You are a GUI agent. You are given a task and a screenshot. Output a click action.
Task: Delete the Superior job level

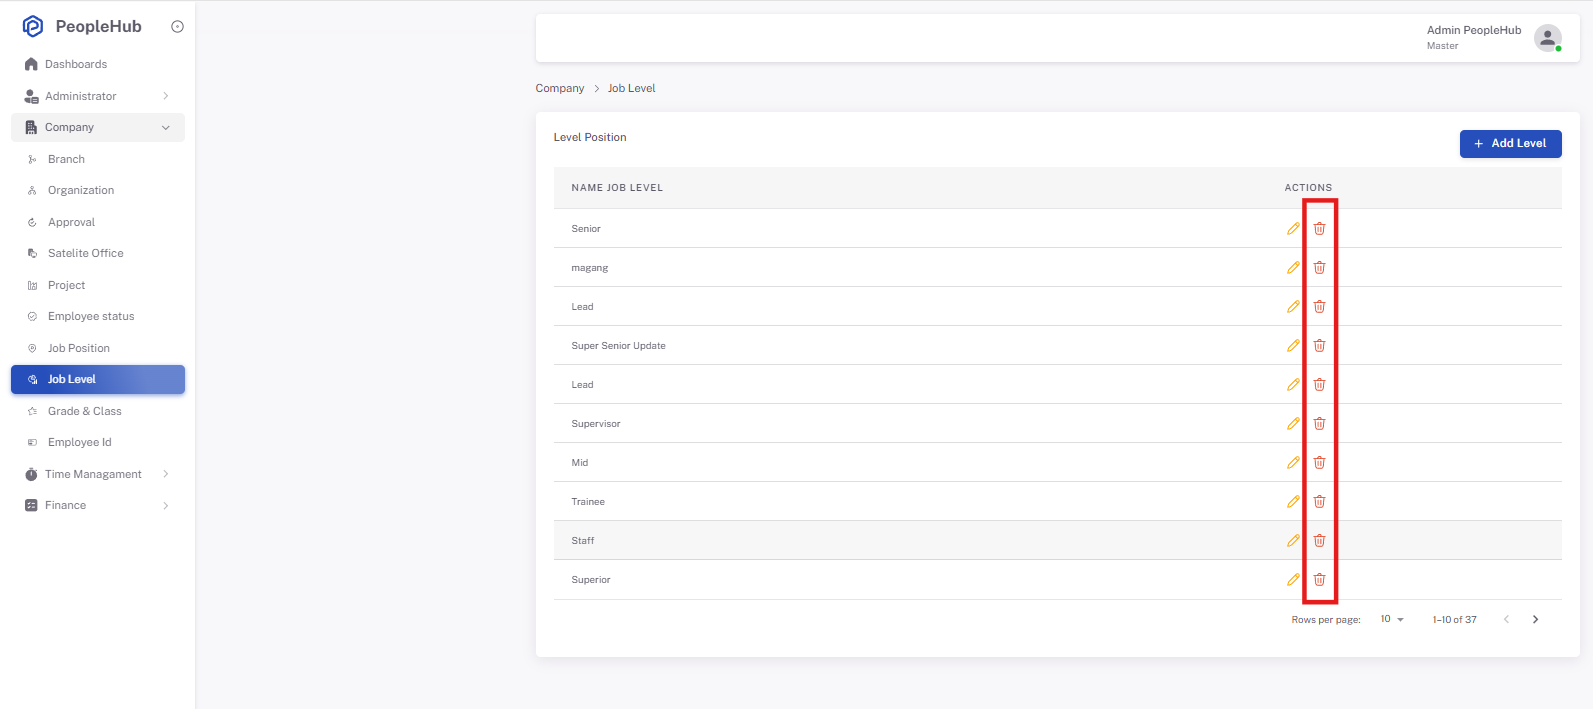click(x=1319, y=579)
